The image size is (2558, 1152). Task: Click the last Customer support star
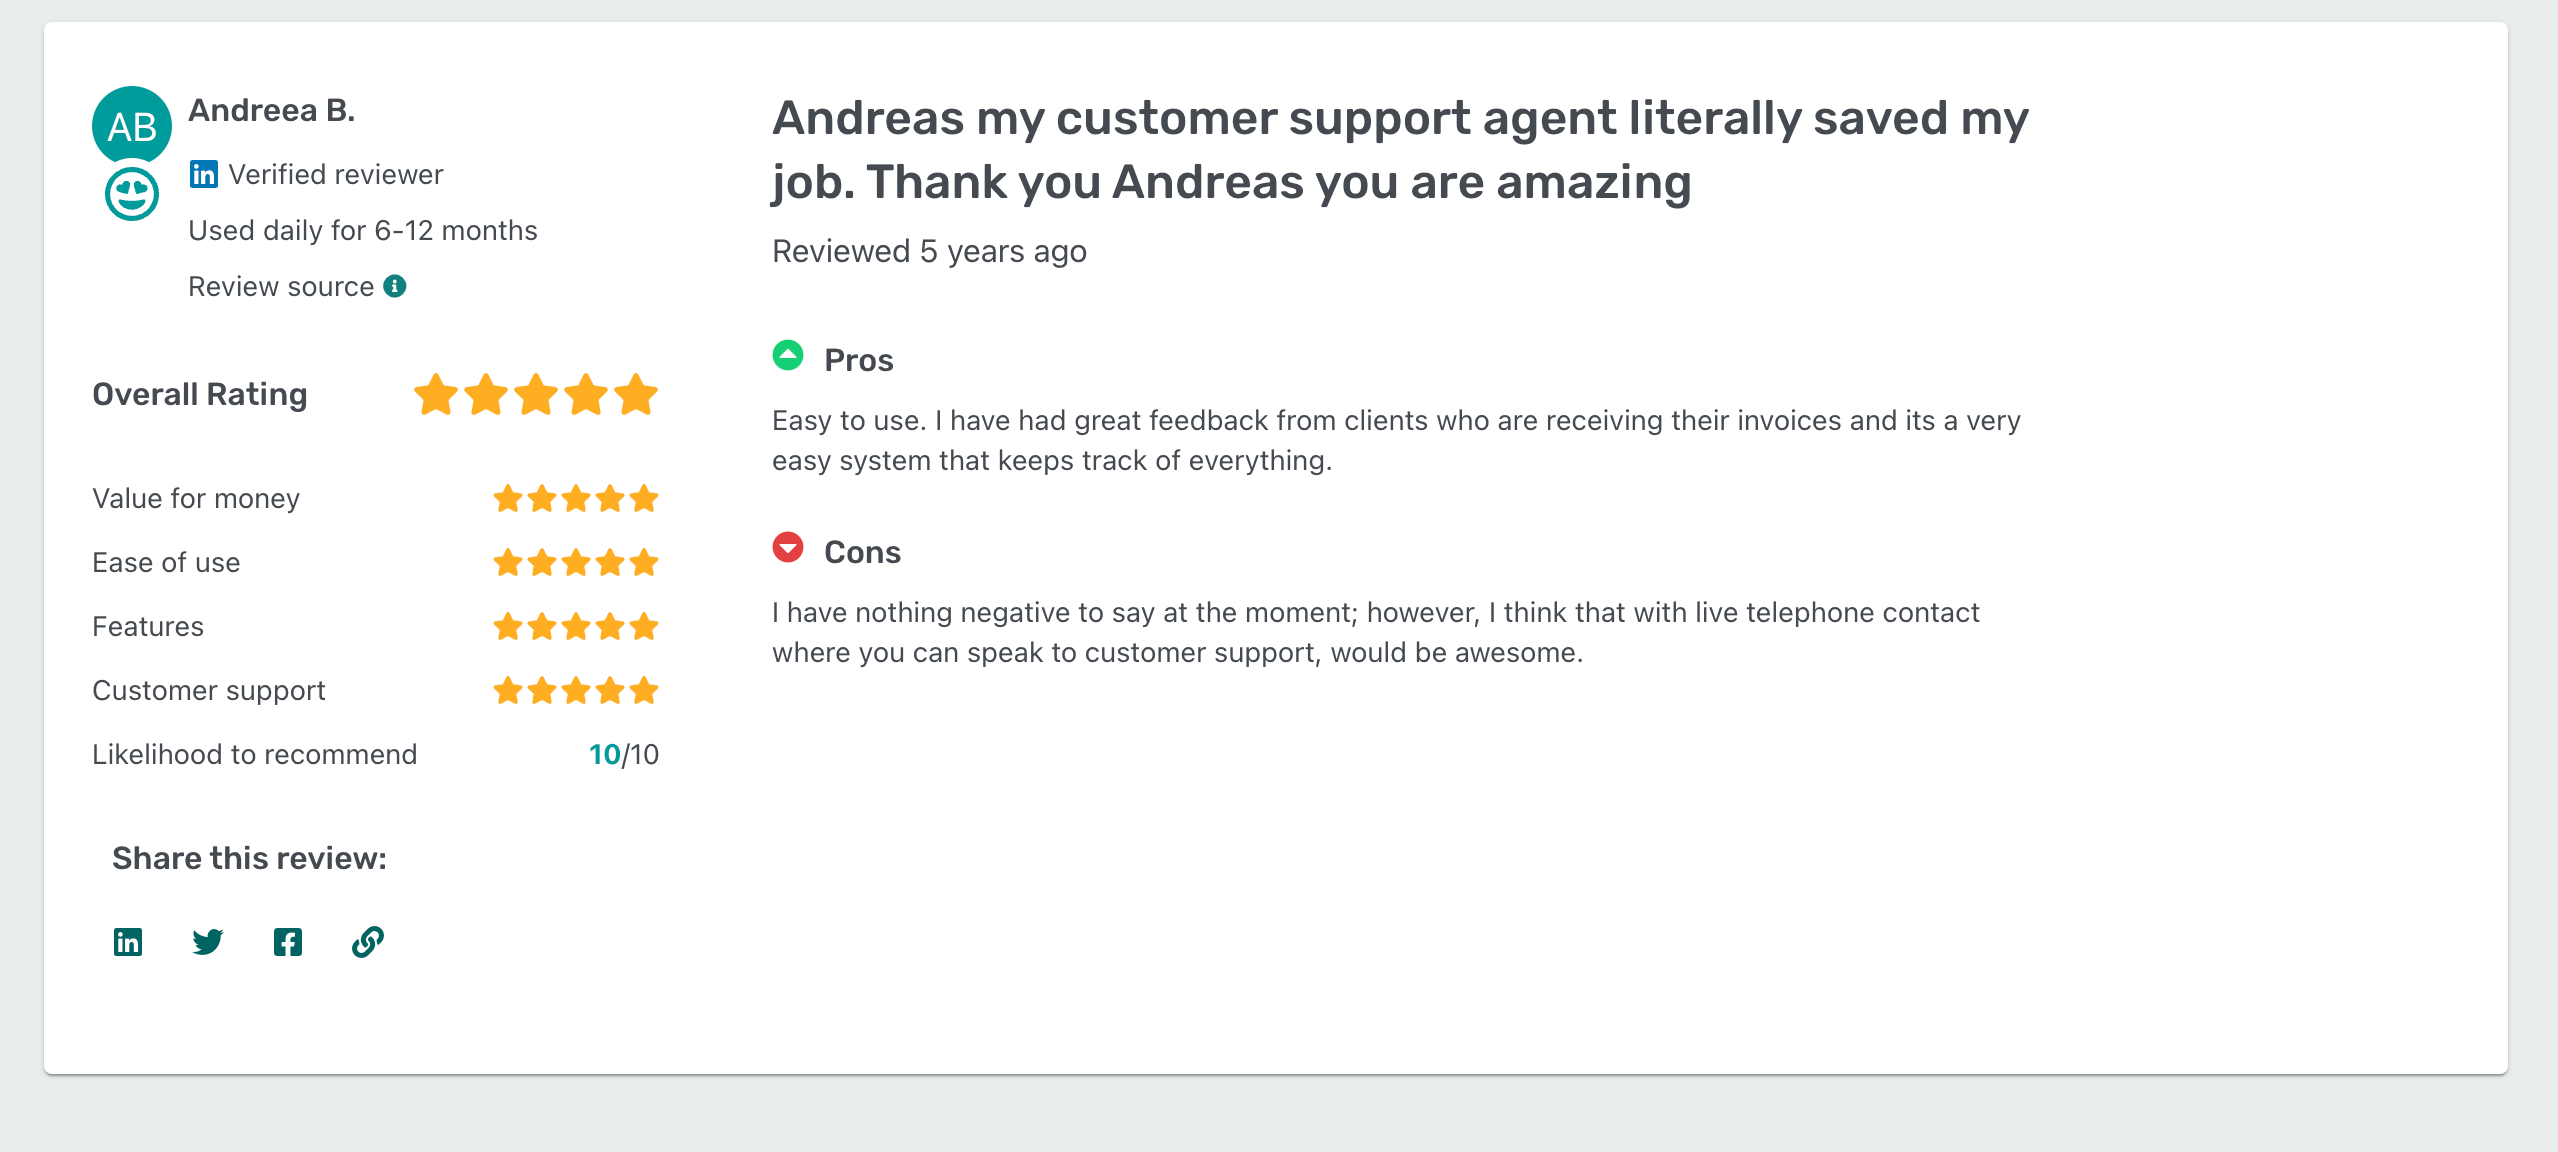[645, 689]
